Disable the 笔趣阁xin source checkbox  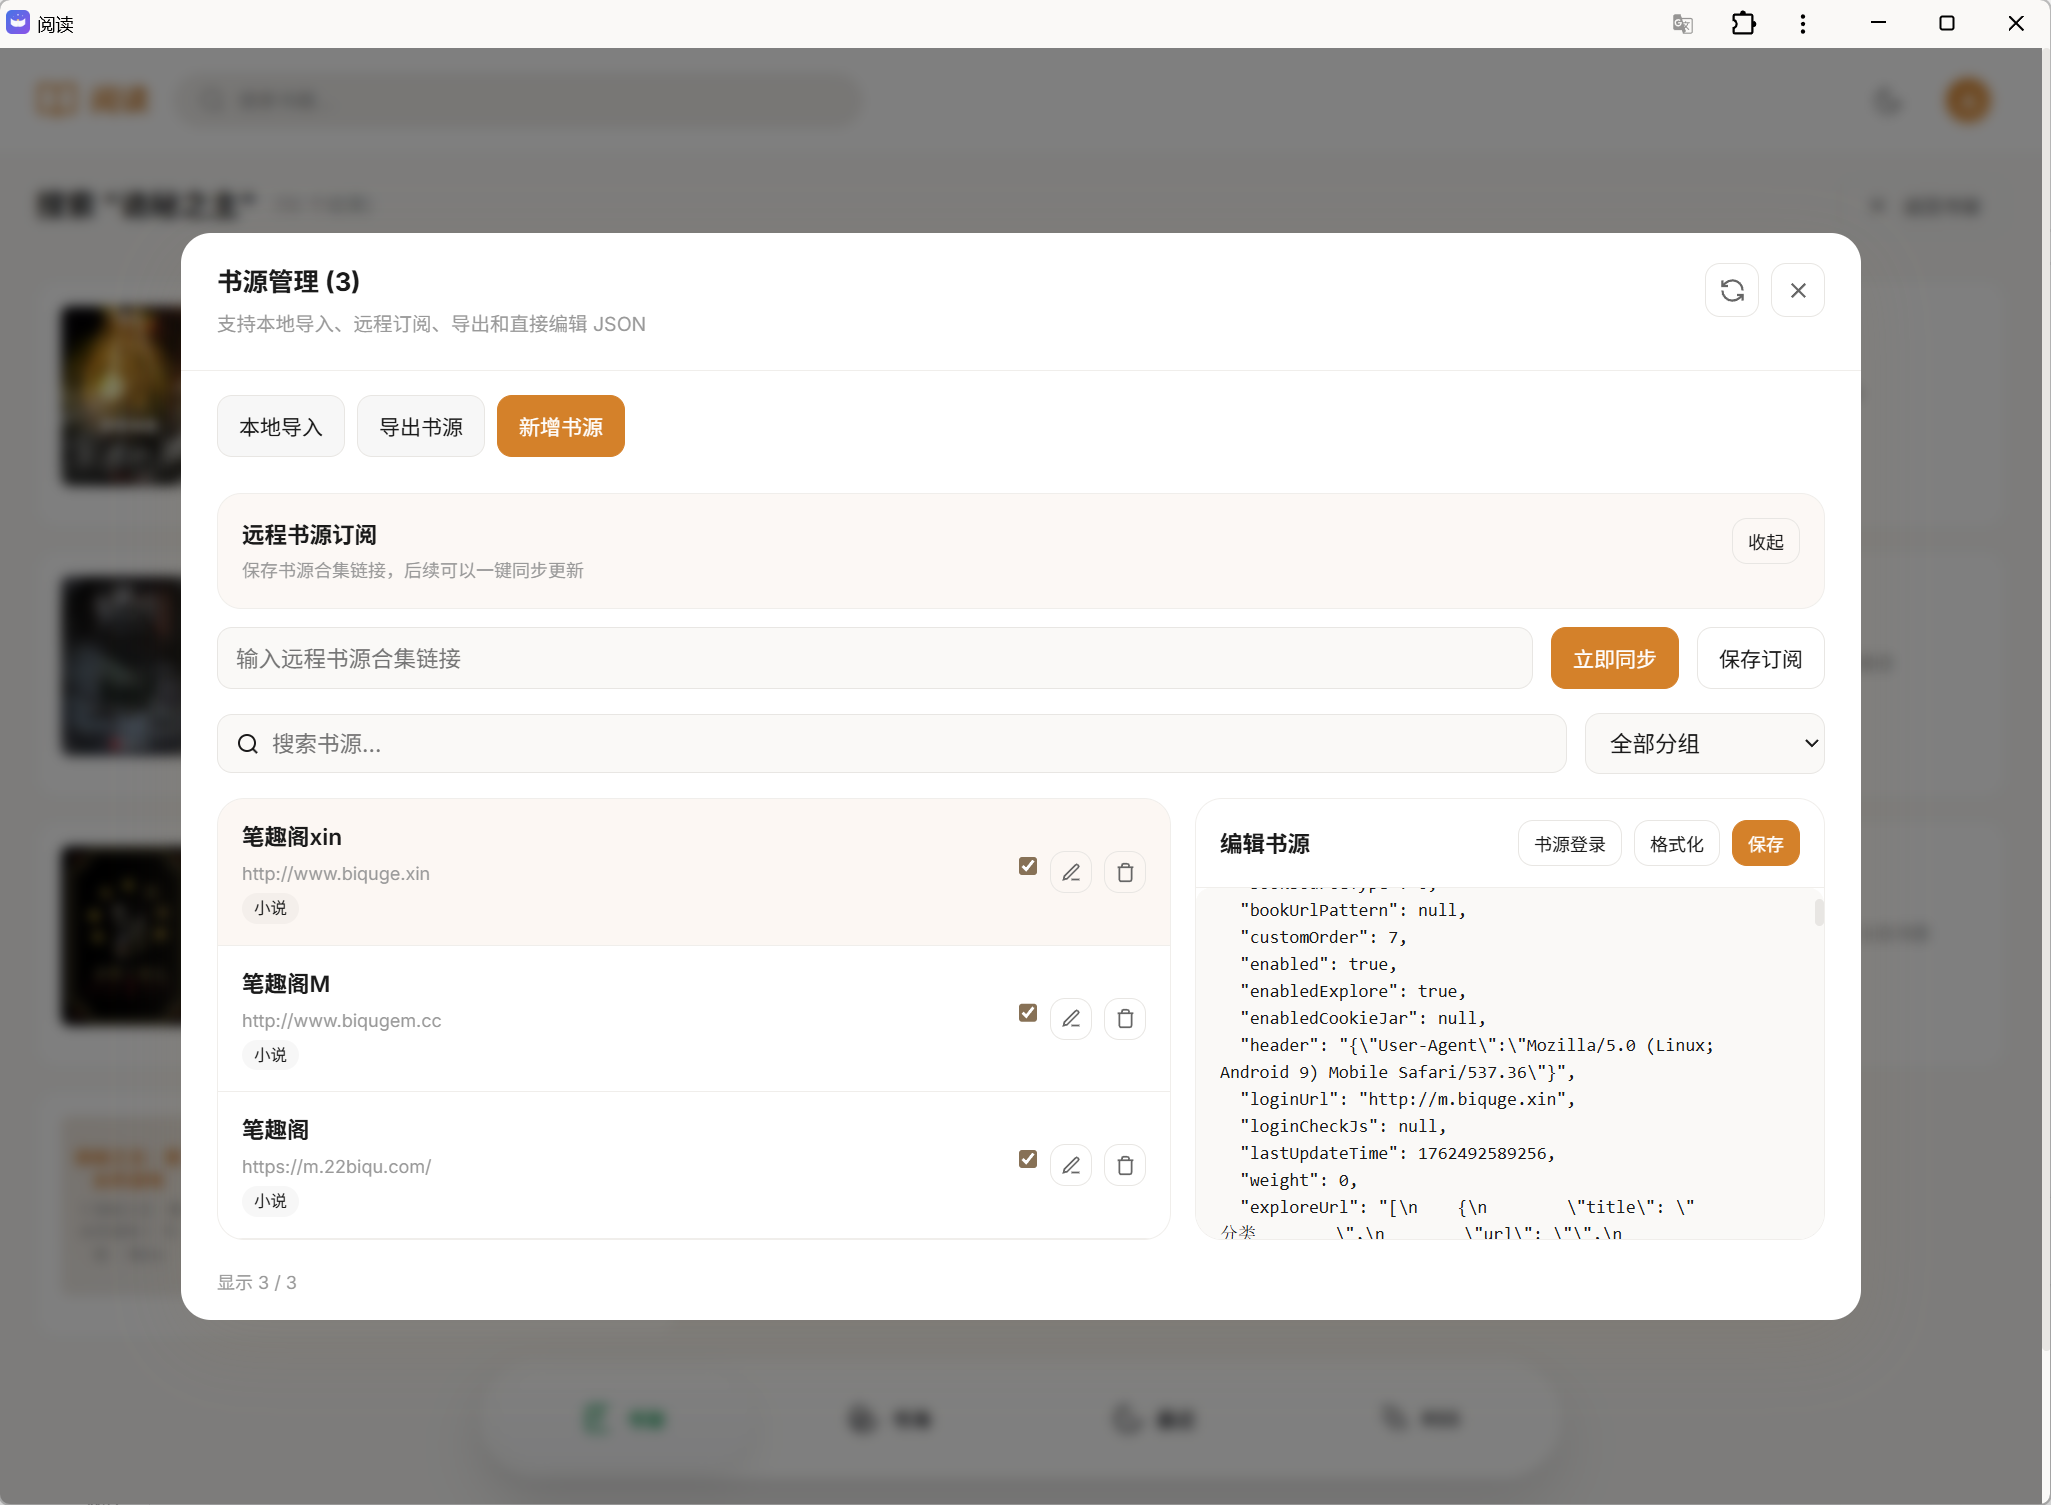point(1027,865)
